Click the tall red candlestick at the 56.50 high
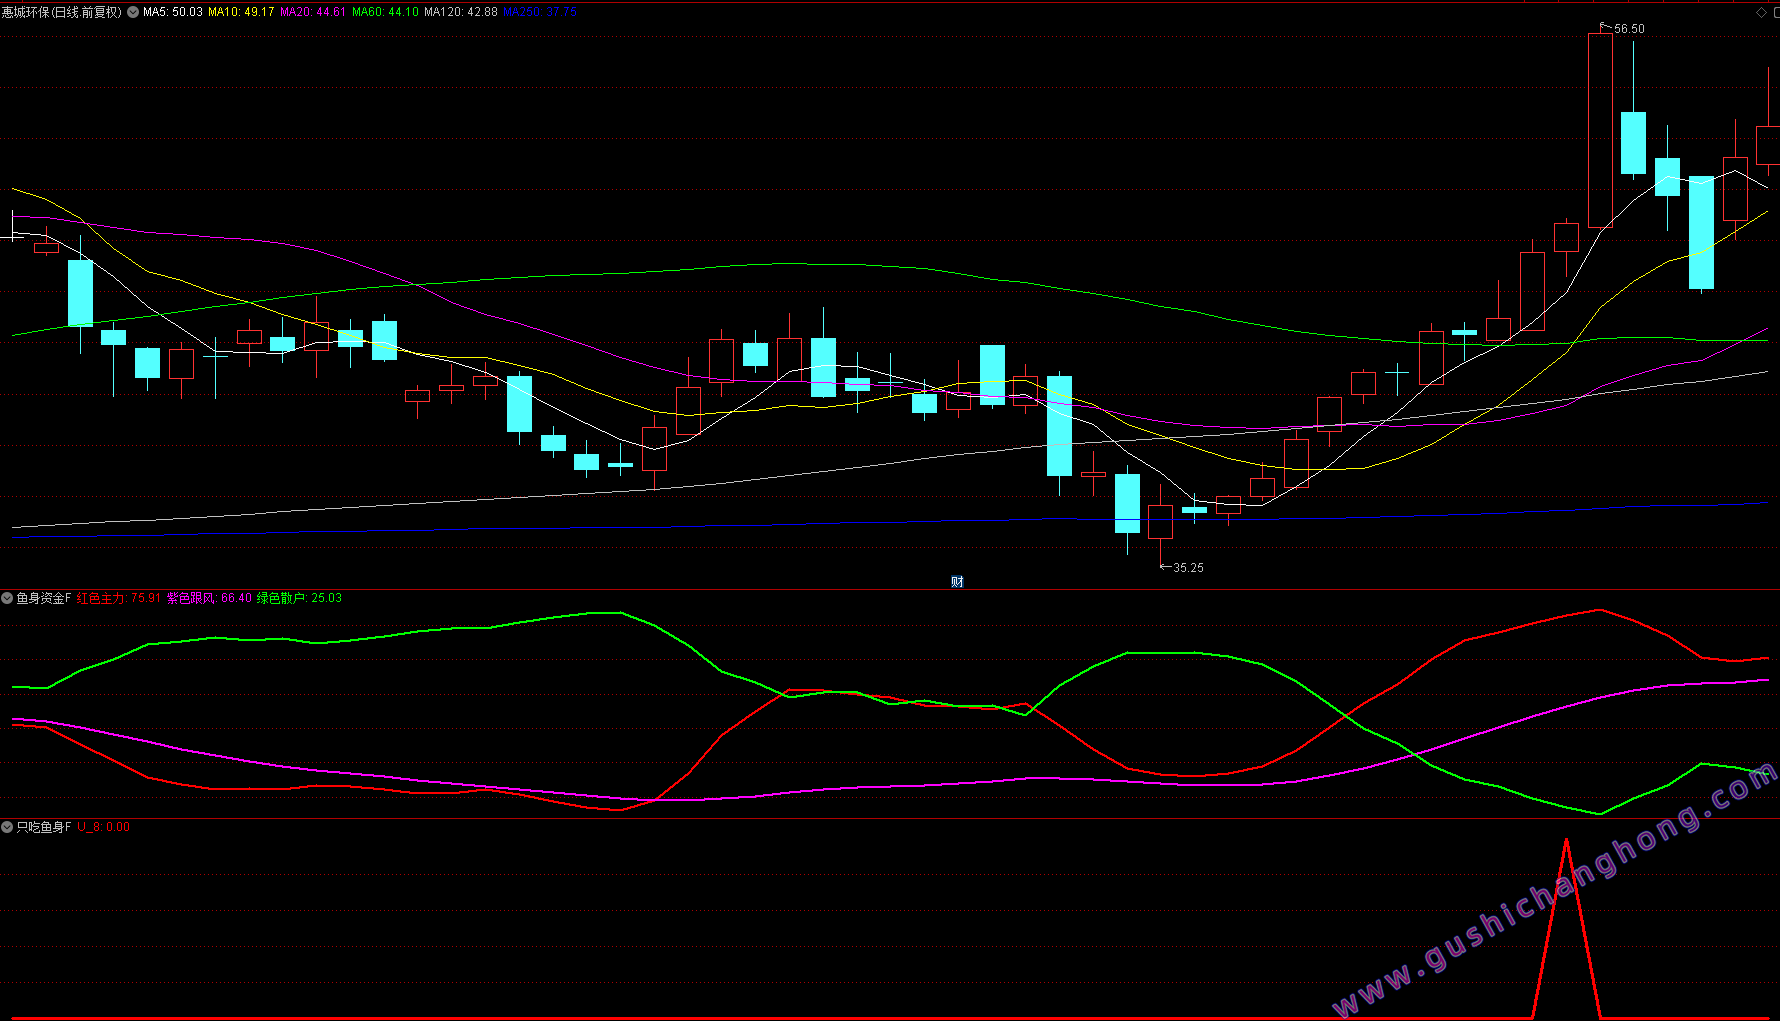 click(1600, 130)
